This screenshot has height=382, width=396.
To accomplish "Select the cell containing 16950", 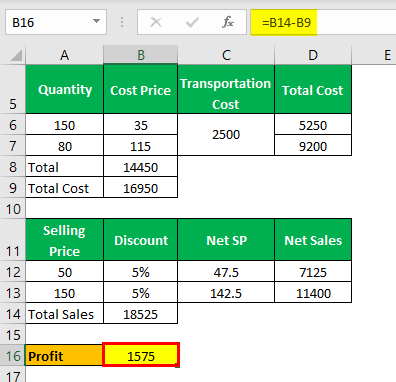I will (140, 188).
